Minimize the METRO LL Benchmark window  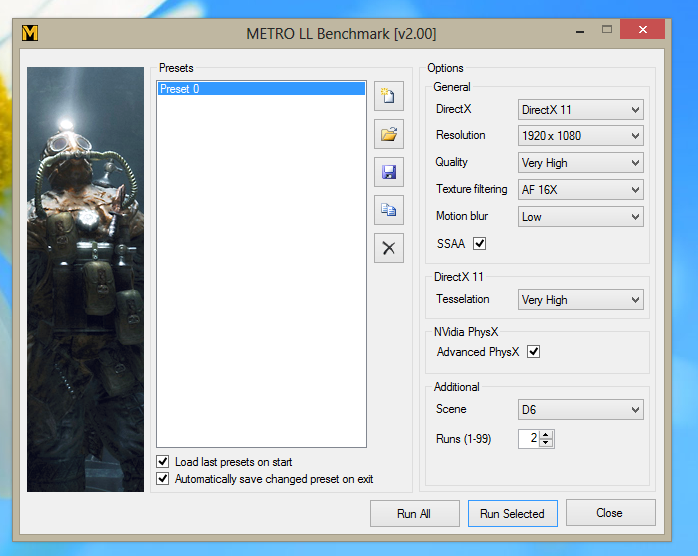(x=580, y=31)
